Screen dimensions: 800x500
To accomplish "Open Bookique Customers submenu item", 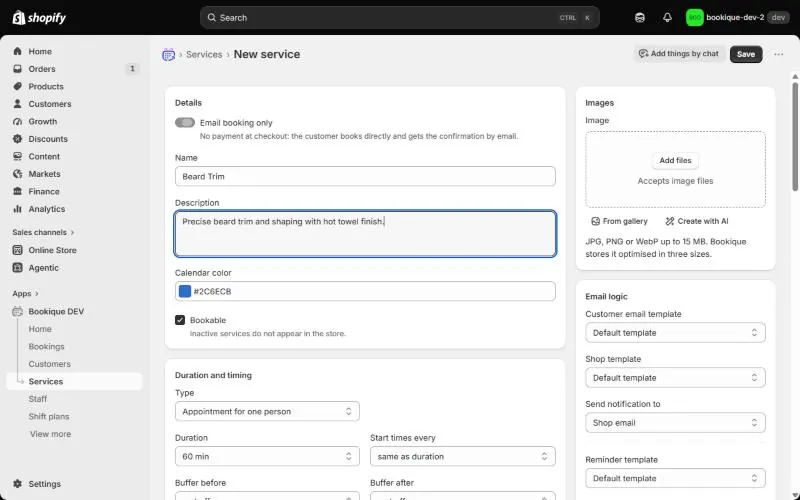I will pos(49,364).
